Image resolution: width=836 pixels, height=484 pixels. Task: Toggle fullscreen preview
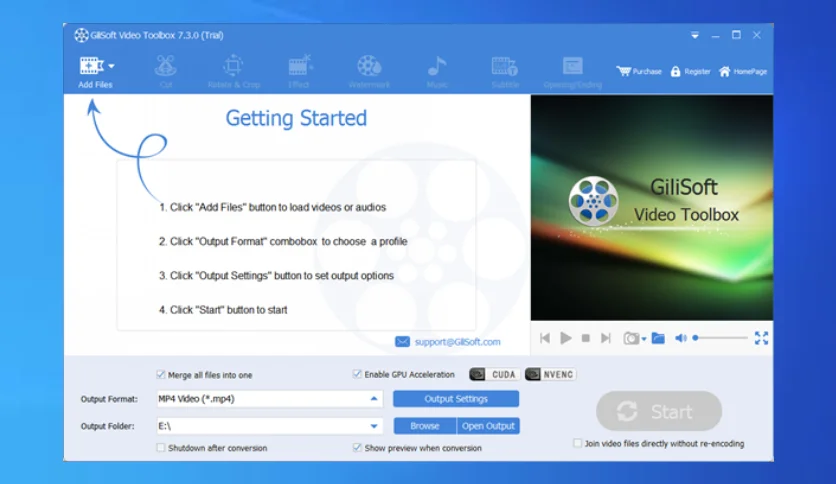pos(761,338)
